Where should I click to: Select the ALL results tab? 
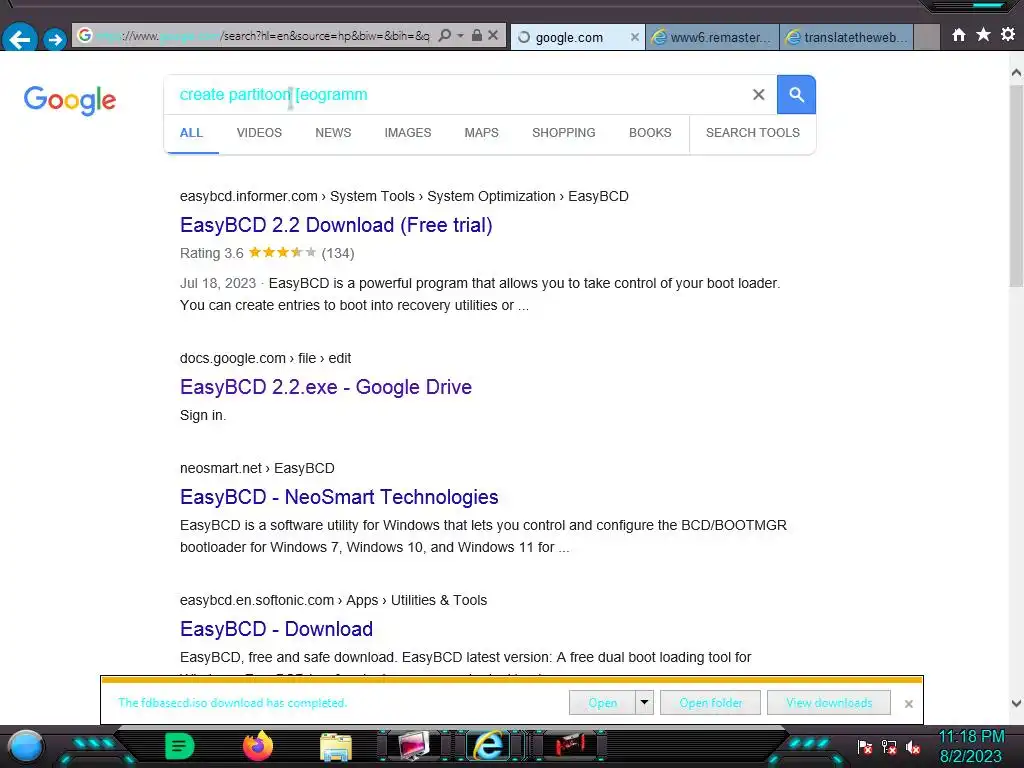pyautogui.click(x=191, y=133)
